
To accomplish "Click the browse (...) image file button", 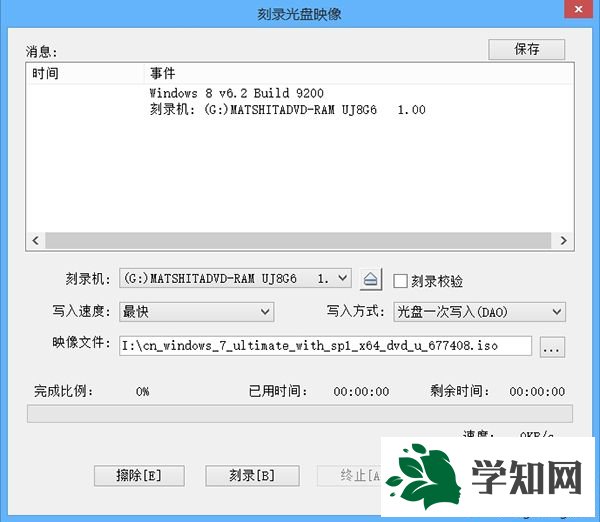I will pos(552,347).
